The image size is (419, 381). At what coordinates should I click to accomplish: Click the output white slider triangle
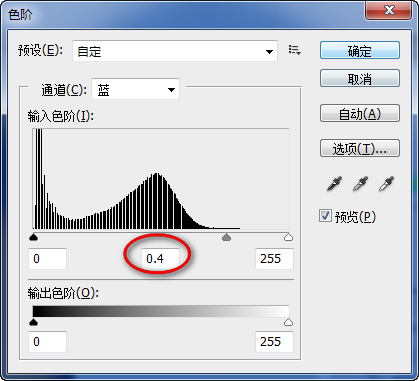point(288,322)
